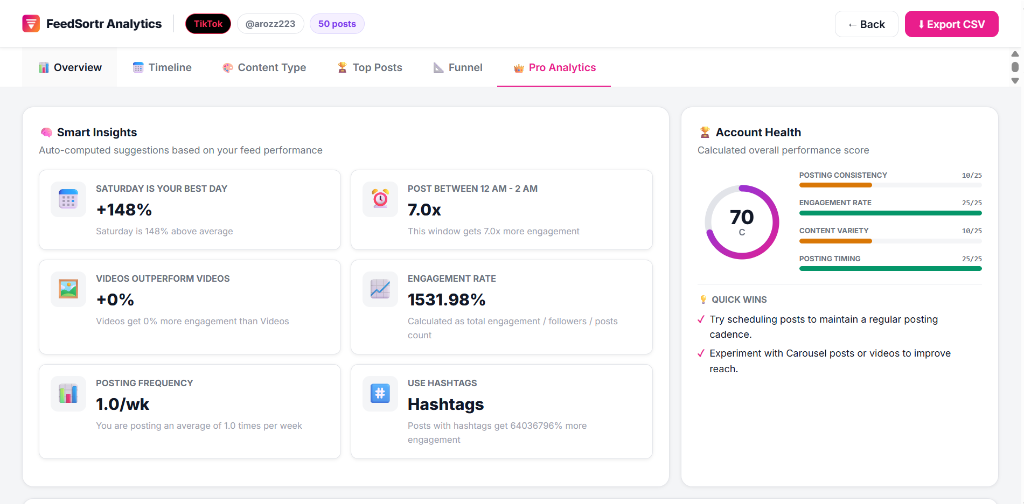Click the 1.0/wk posting frequency value
Viewport: 1024px width, 504px height.
click(x=123, y=404)
